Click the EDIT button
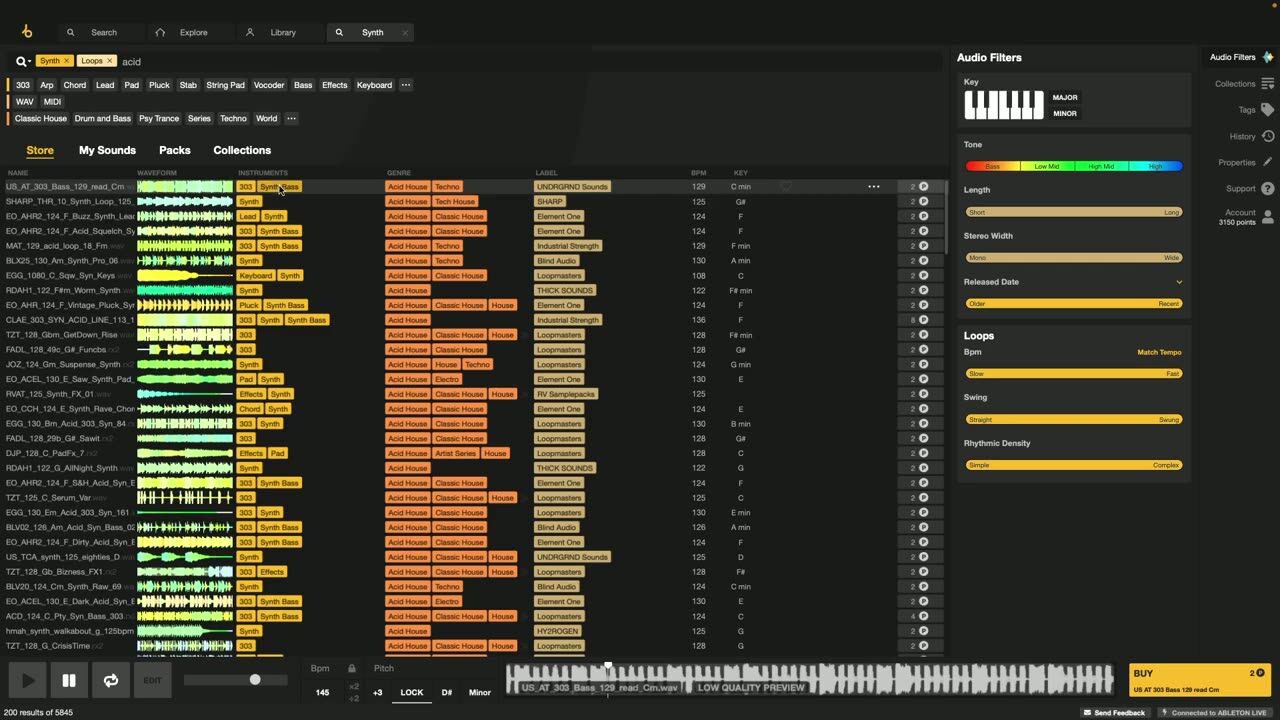 pos(152,681)
